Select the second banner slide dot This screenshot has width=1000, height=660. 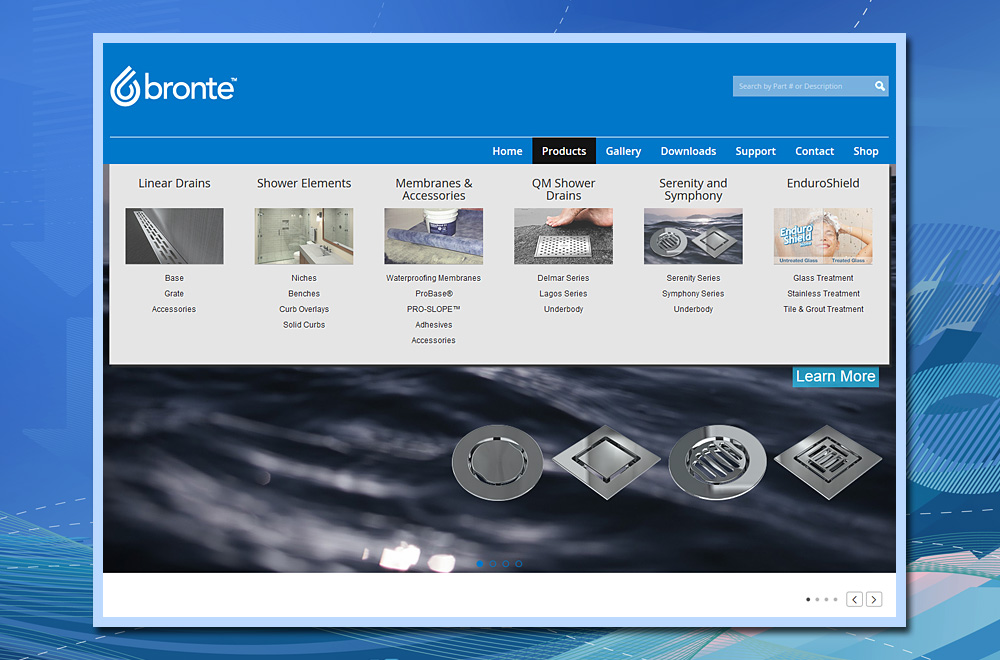click(x=492, y=564)
